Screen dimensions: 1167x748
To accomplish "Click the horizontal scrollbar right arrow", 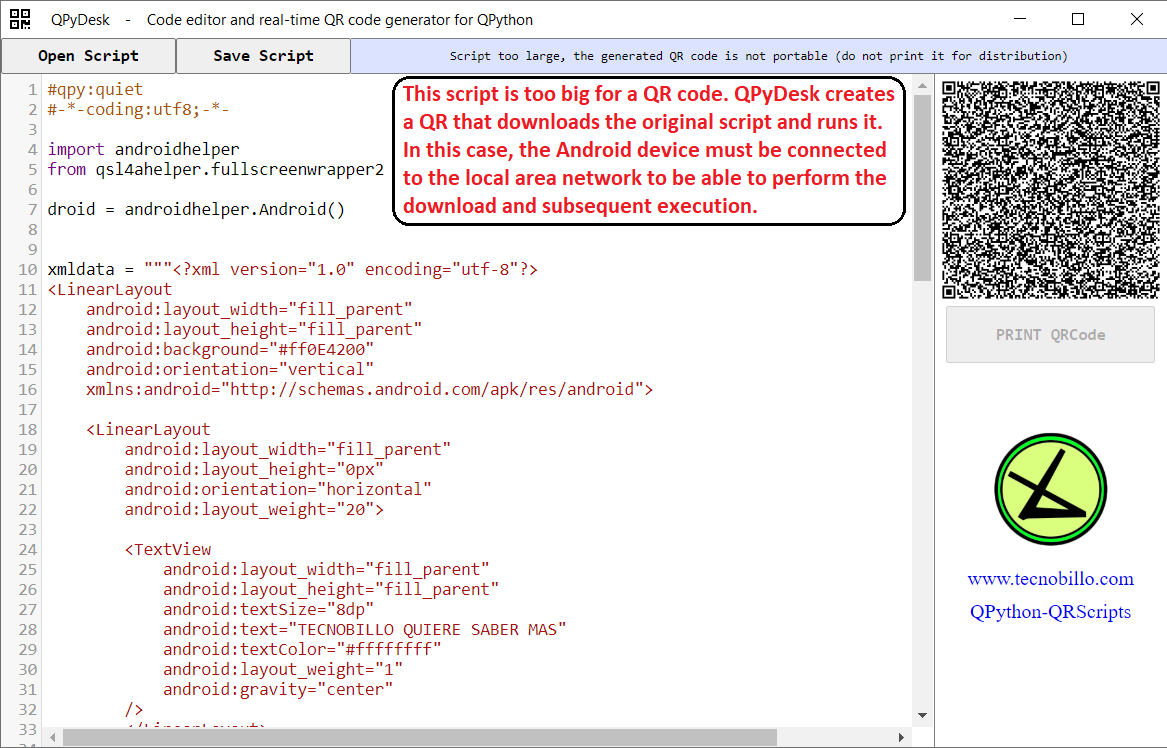I will [902, 737].
